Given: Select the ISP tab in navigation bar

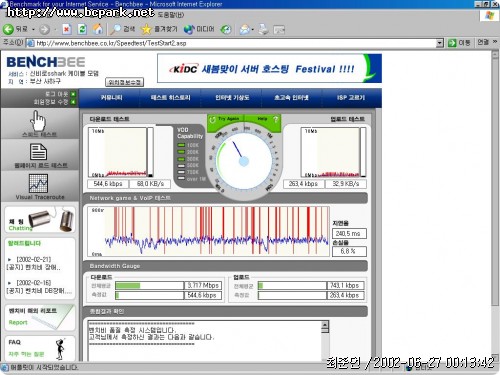Looking at the screenshot, I should (x=351, y=98).
